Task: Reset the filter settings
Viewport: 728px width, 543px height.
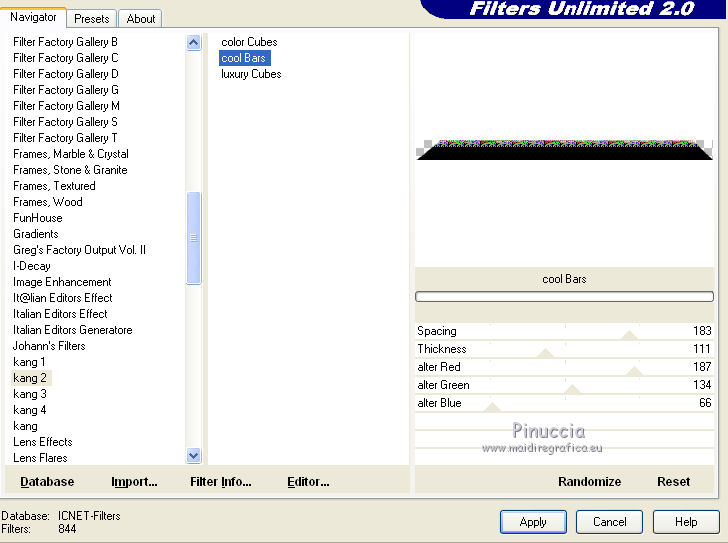Action: click(x=673, y=482)
